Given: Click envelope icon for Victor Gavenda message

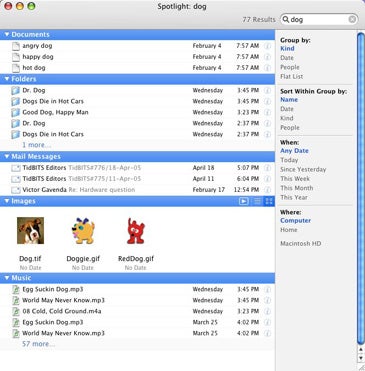Looking at the screenshot, I should pos(16,190).
